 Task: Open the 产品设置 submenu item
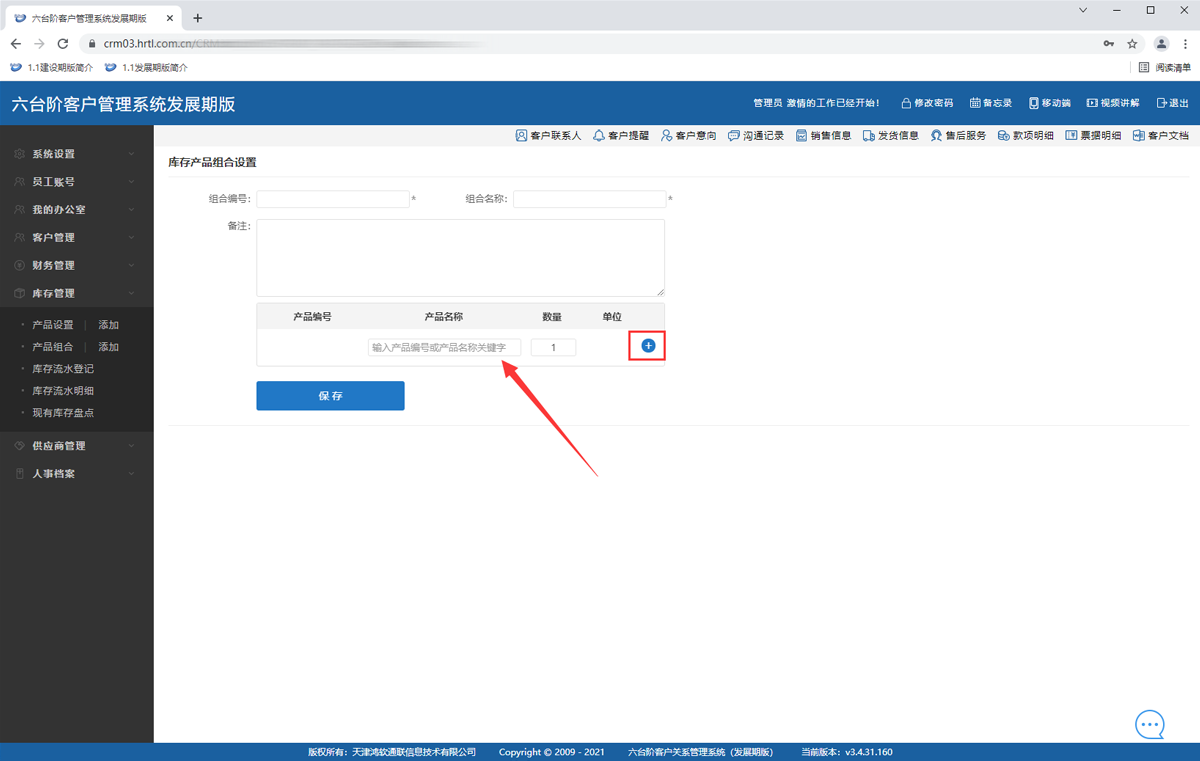(53, 325)
